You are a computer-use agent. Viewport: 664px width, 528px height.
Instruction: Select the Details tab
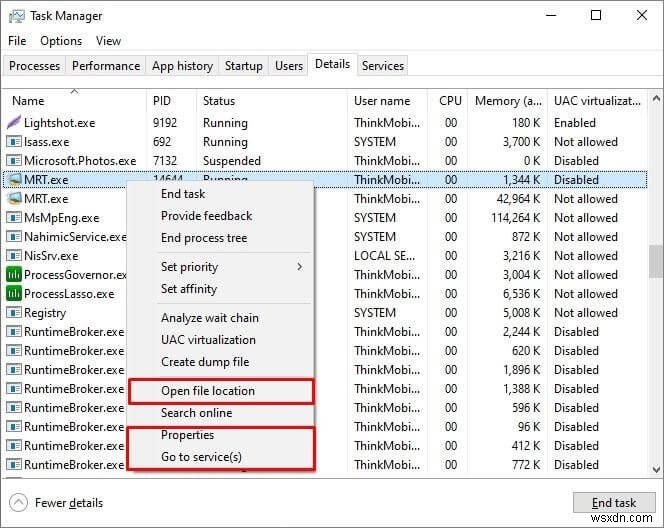point(332,64)
